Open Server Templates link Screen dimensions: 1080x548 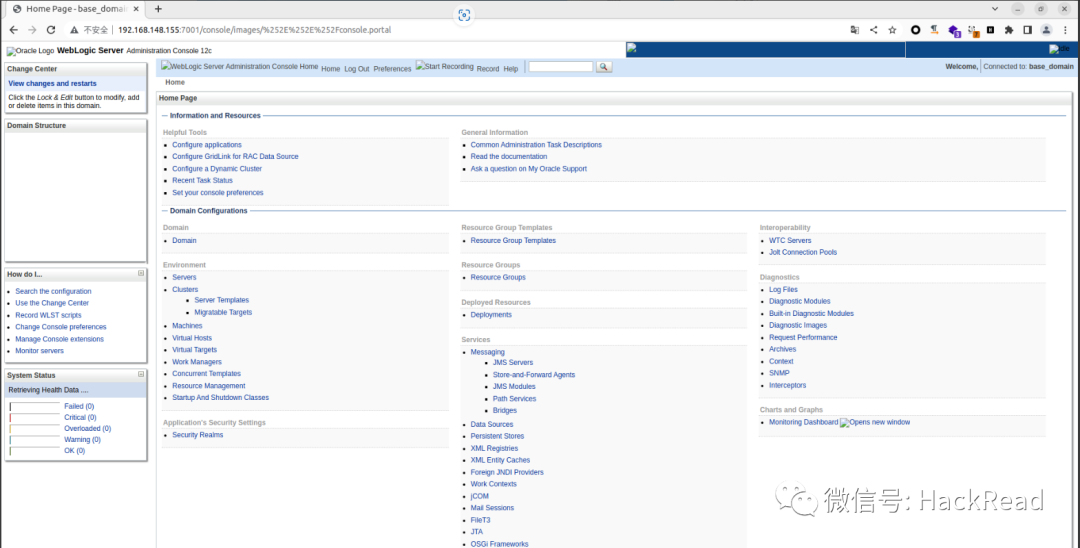[221, 300]
